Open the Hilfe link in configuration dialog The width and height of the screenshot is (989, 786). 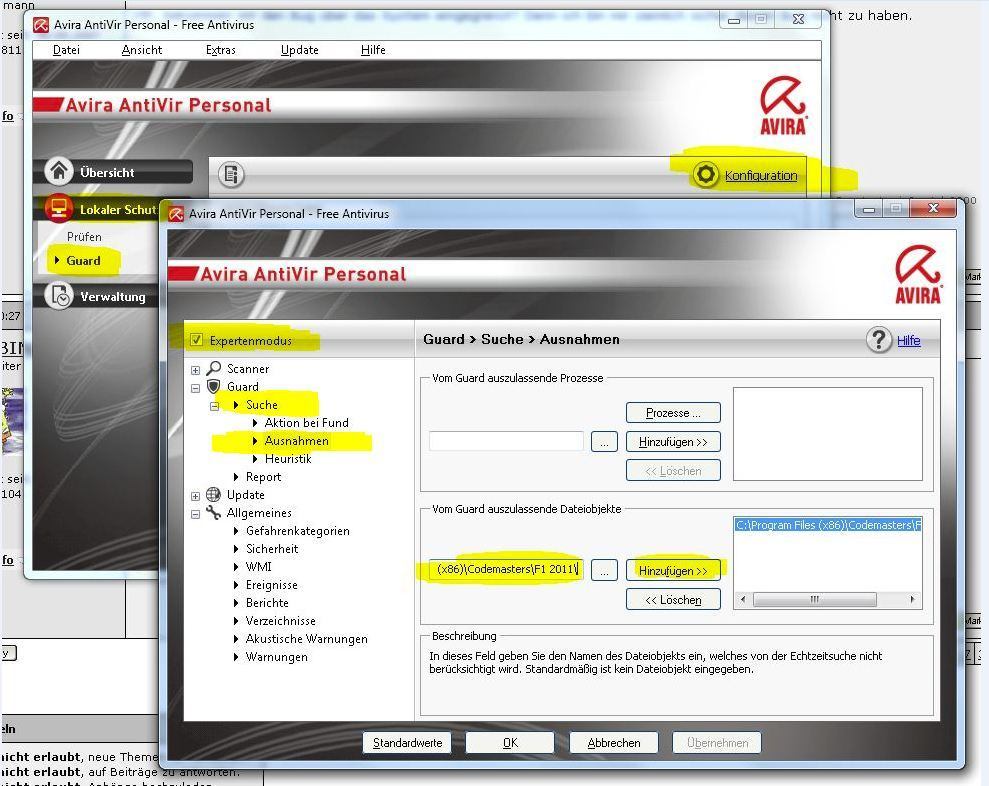[x=908, y=340]
